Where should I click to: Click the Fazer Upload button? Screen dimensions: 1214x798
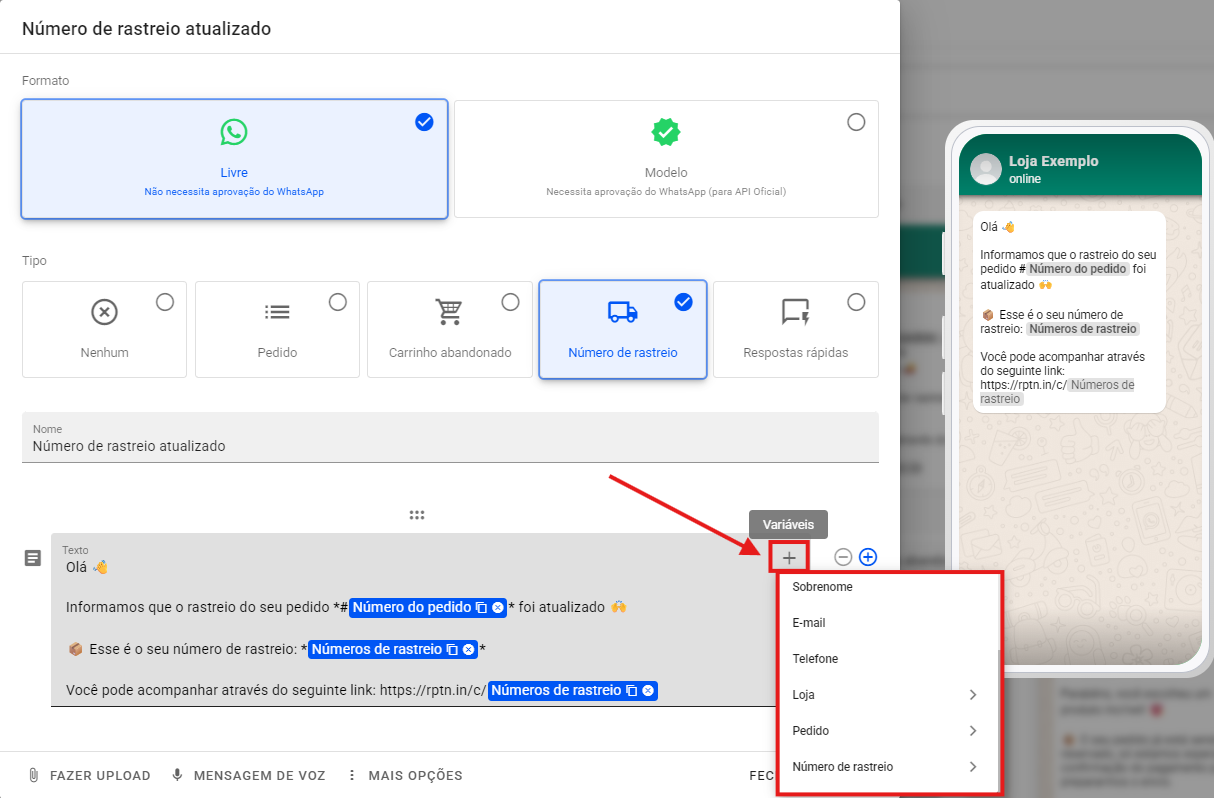[x=89, y=775]
